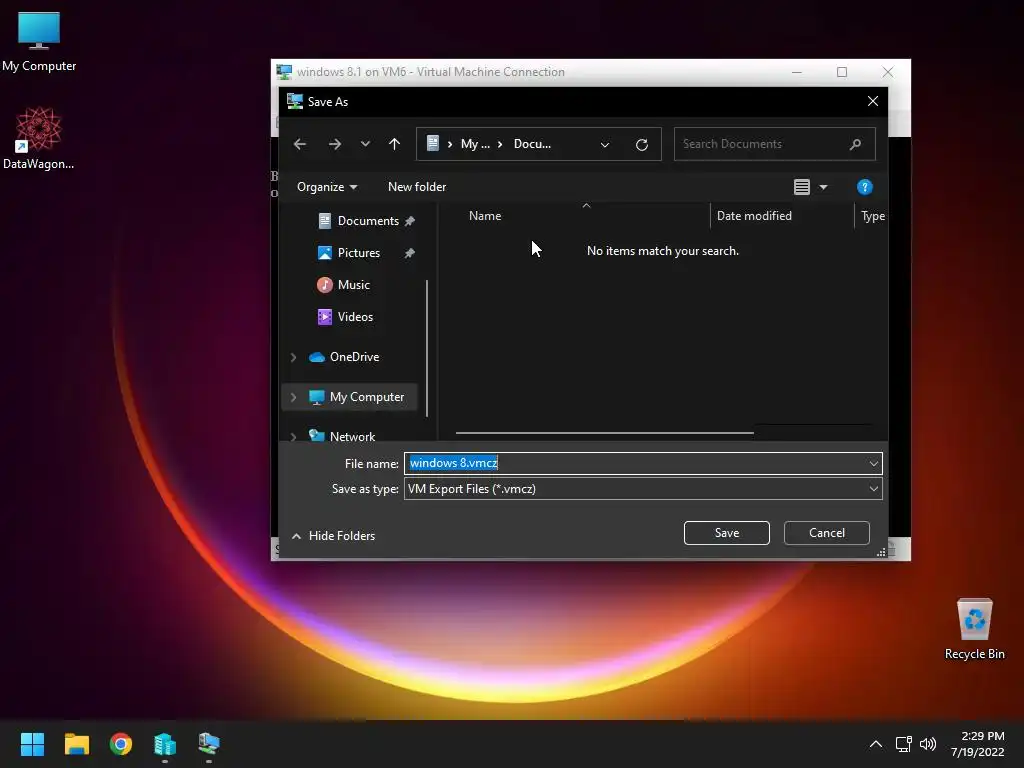Refresh the Documents folder listing
Screen dimensions: 1024x768
tap(642, 144)
